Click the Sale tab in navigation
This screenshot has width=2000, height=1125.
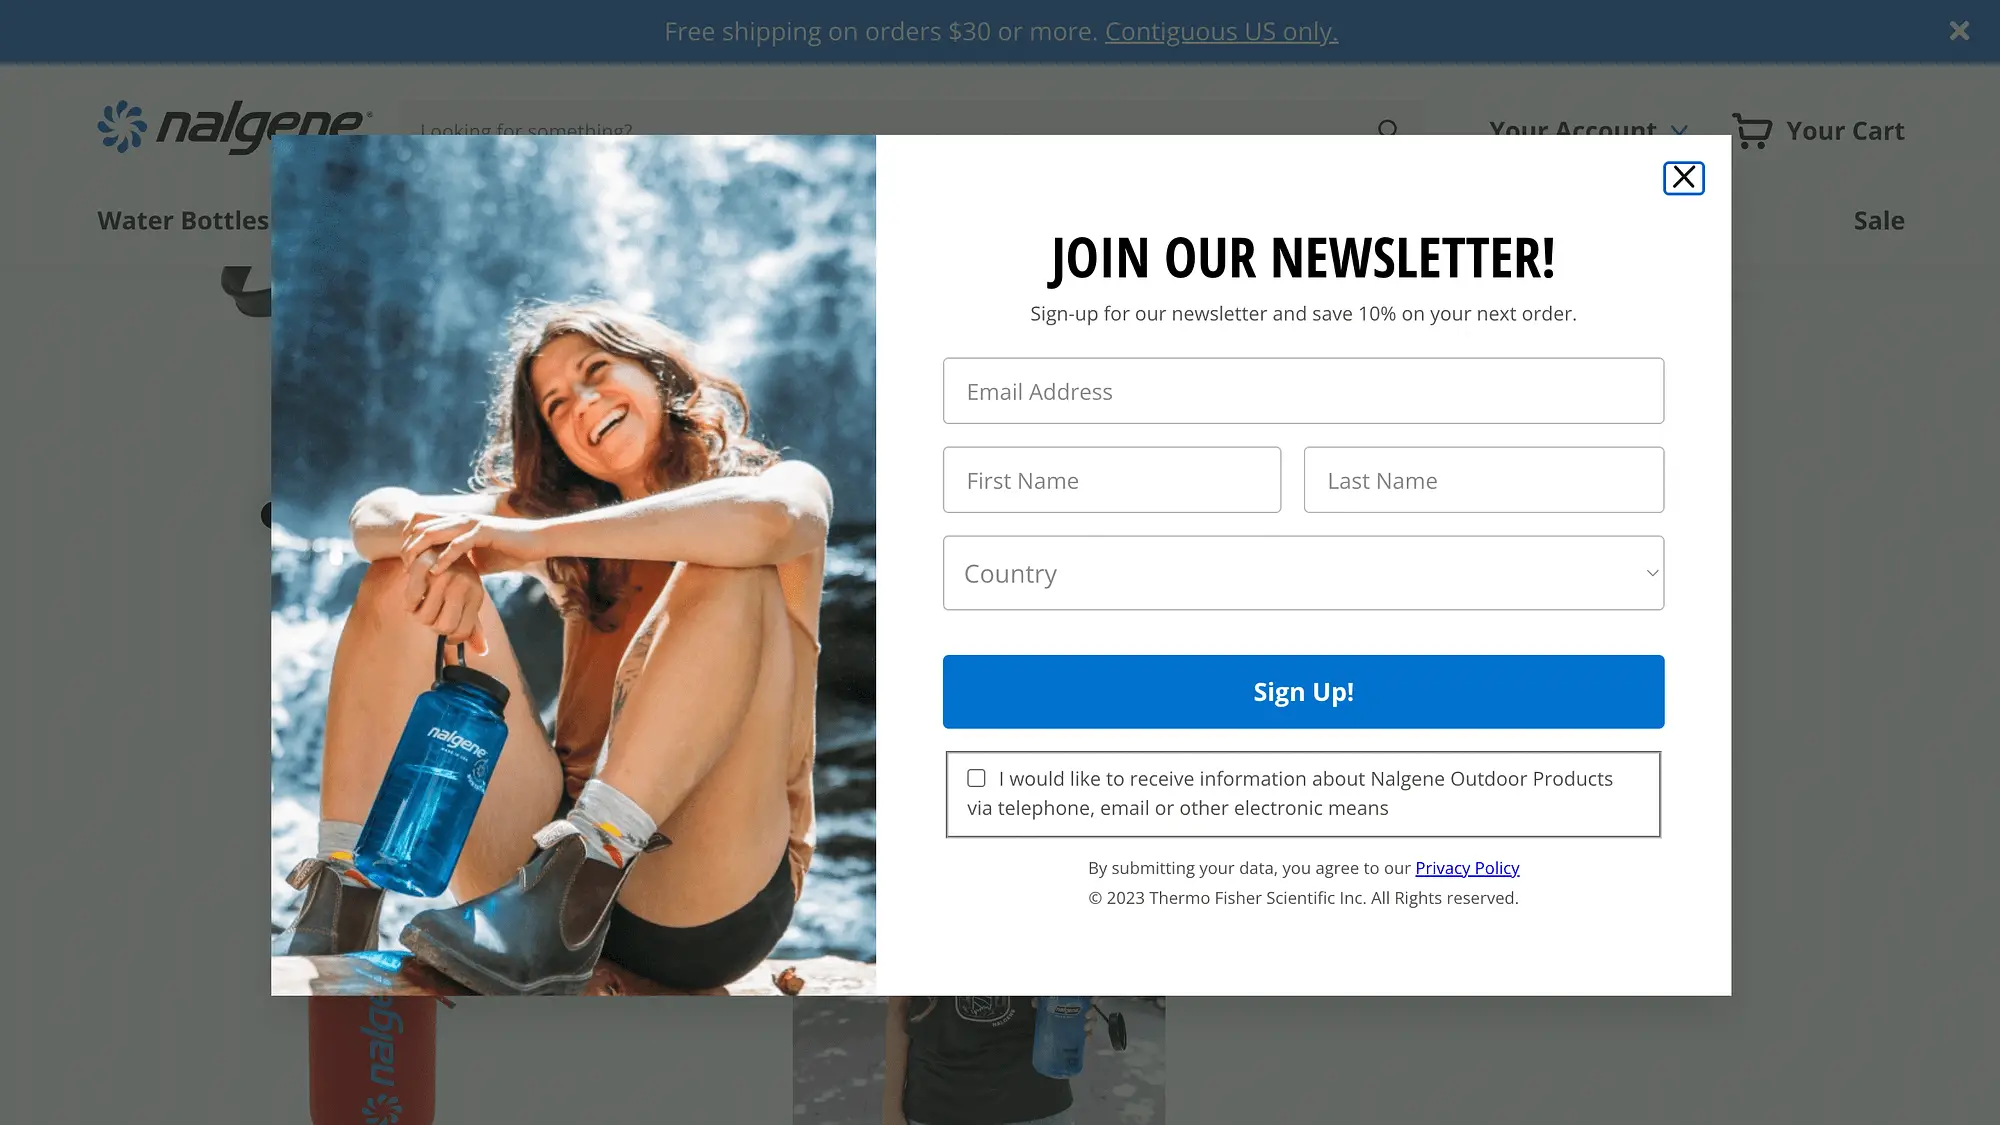point(1879,220)
